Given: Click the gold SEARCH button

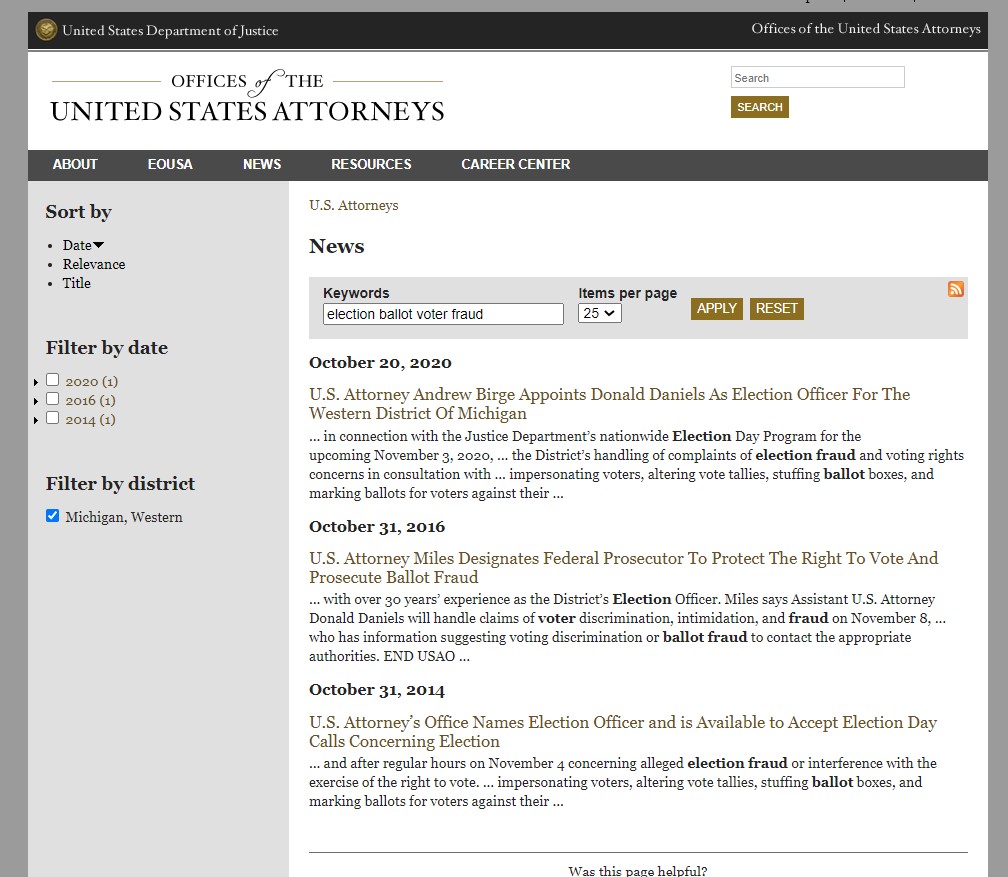Looking at the screenshot, I should coord(759,107).
